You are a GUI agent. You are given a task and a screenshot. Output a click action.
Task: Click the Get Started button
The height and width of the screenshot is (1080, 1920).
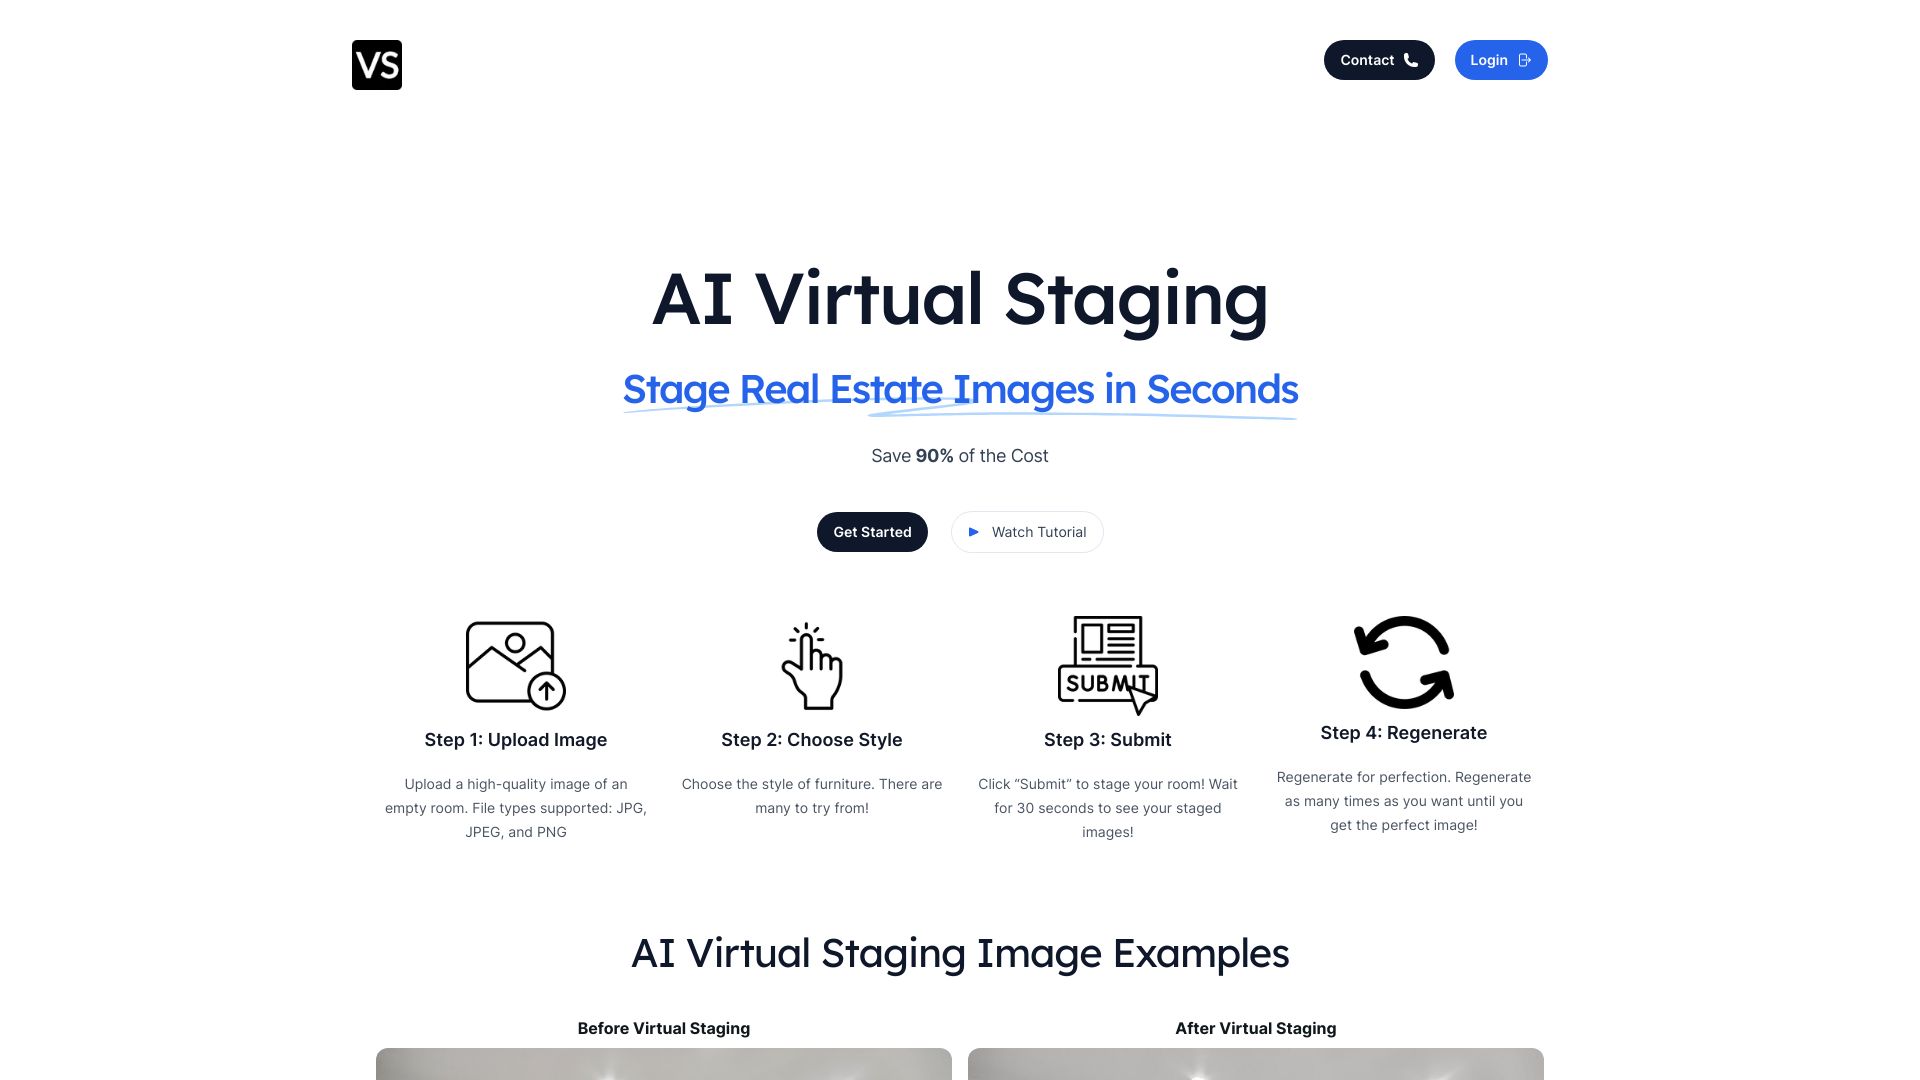872,531
